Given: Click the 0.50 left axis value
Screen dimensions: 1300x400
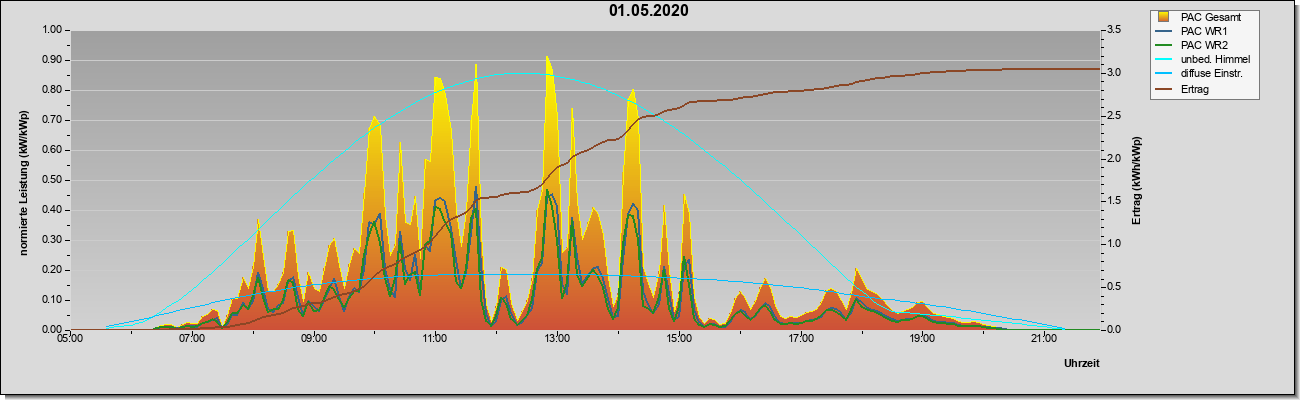Looking at the screenshot, I should pos(52,180).
